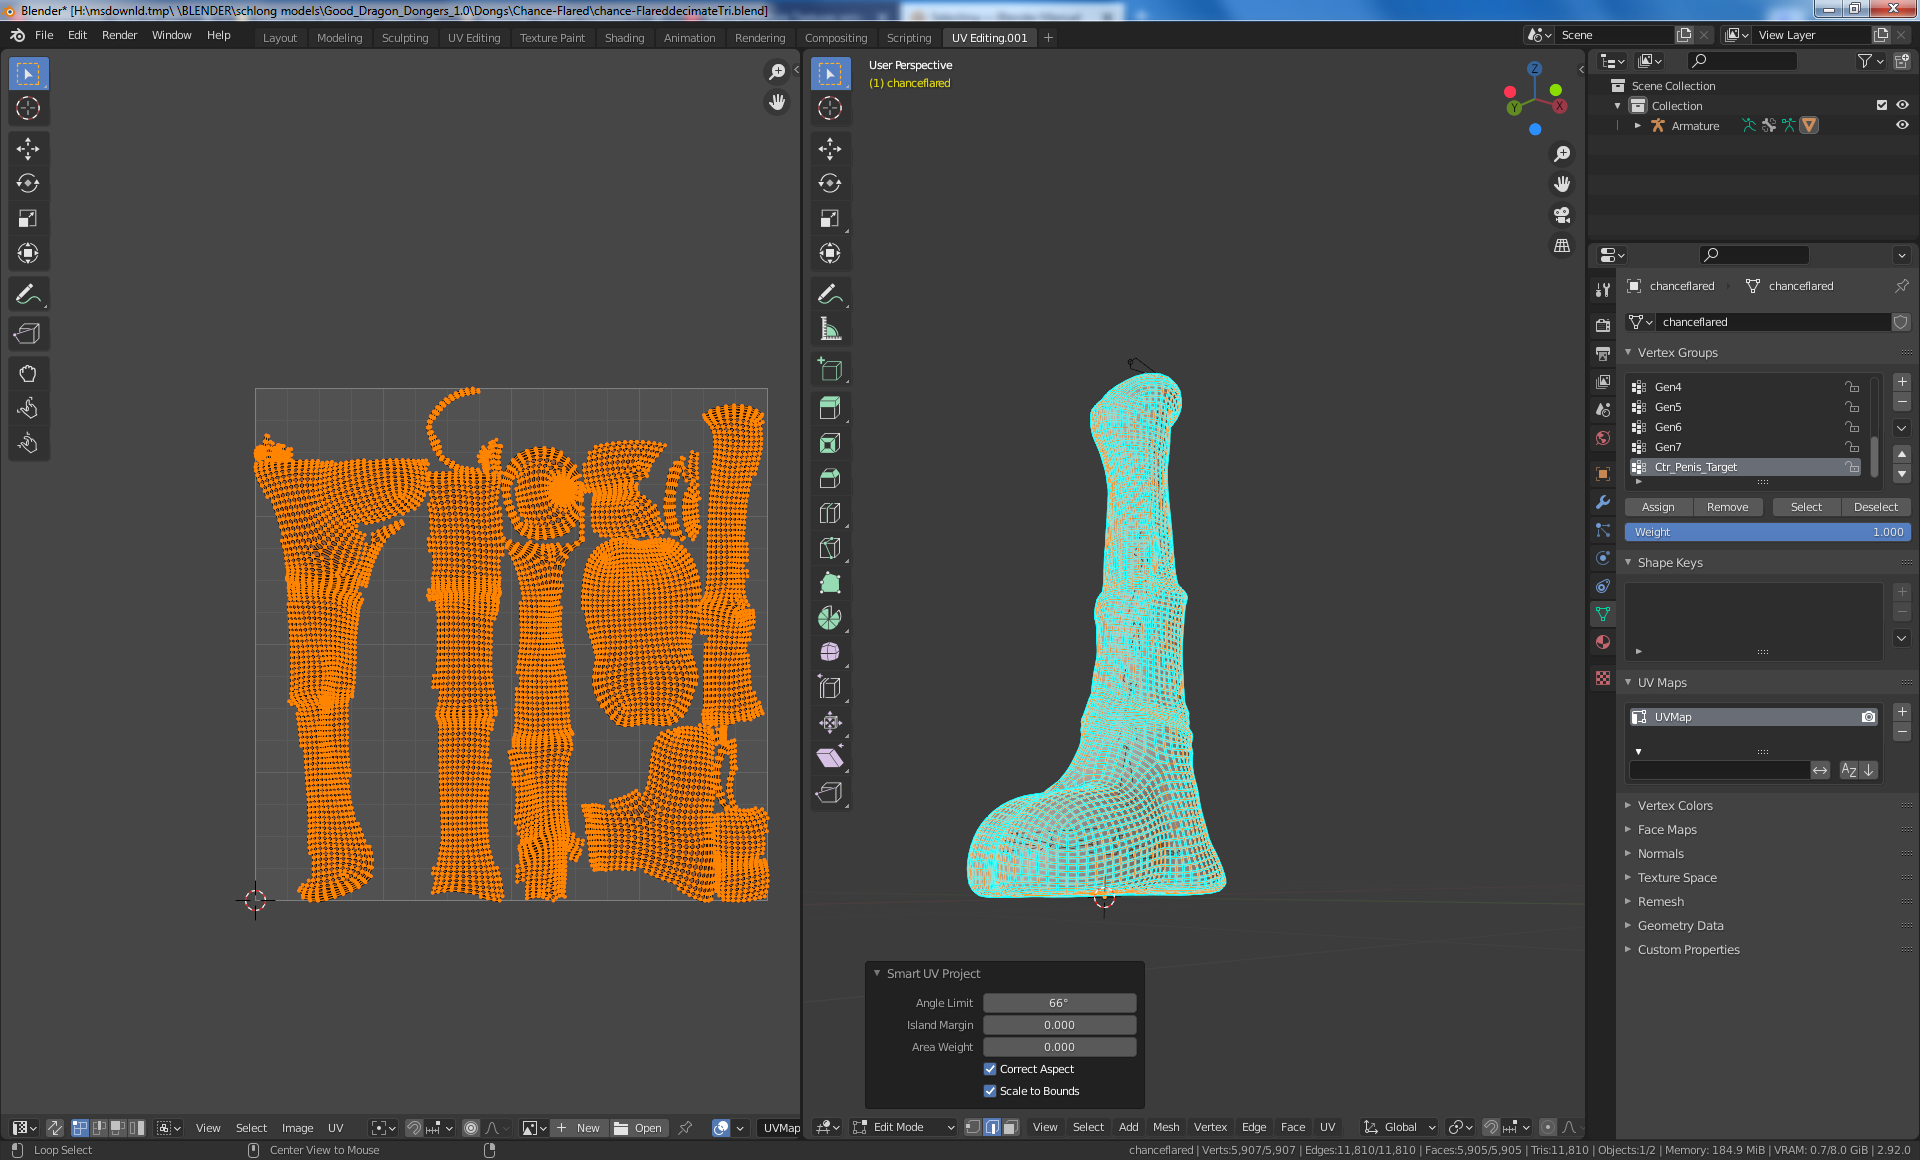
Task: Collapse the Vertex Groups panel
Action: click(1628, 352)
